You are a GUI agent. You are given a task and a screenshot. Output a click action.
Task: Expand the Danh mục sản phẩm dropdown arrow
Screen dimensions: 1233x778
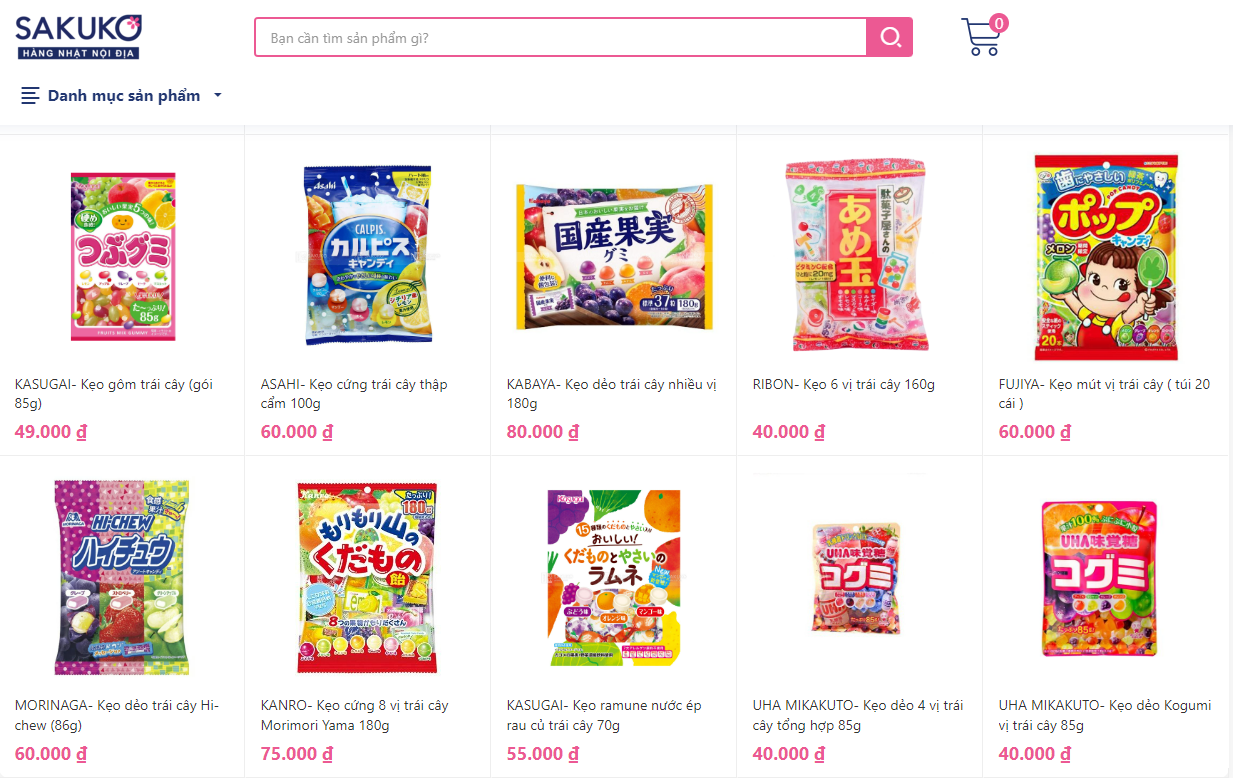[x=218, y=96]
